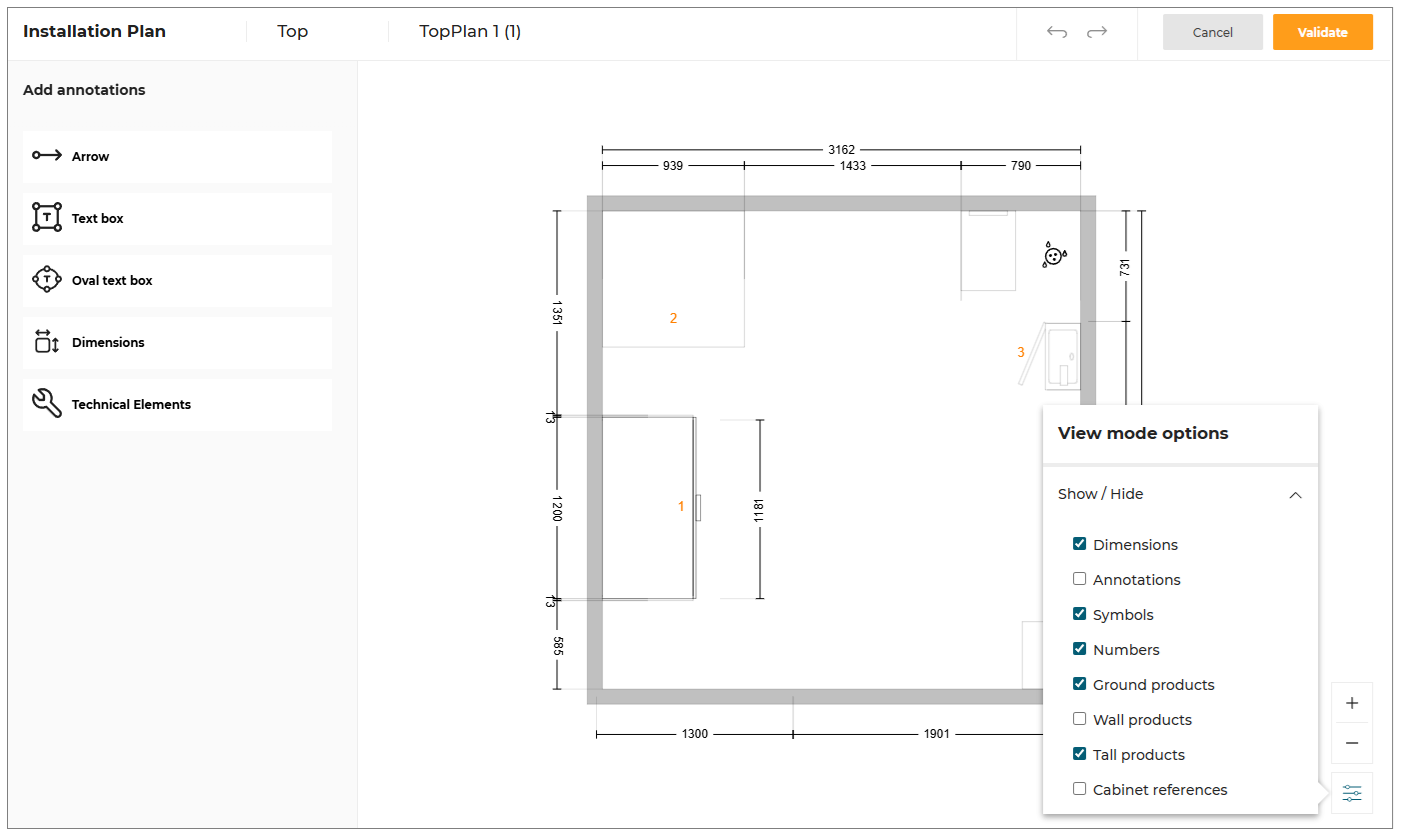The width and height of the screenshot is (1403, 839).
Task: Open Technical Elements wrench tool
Action: (x=177, y=404)
